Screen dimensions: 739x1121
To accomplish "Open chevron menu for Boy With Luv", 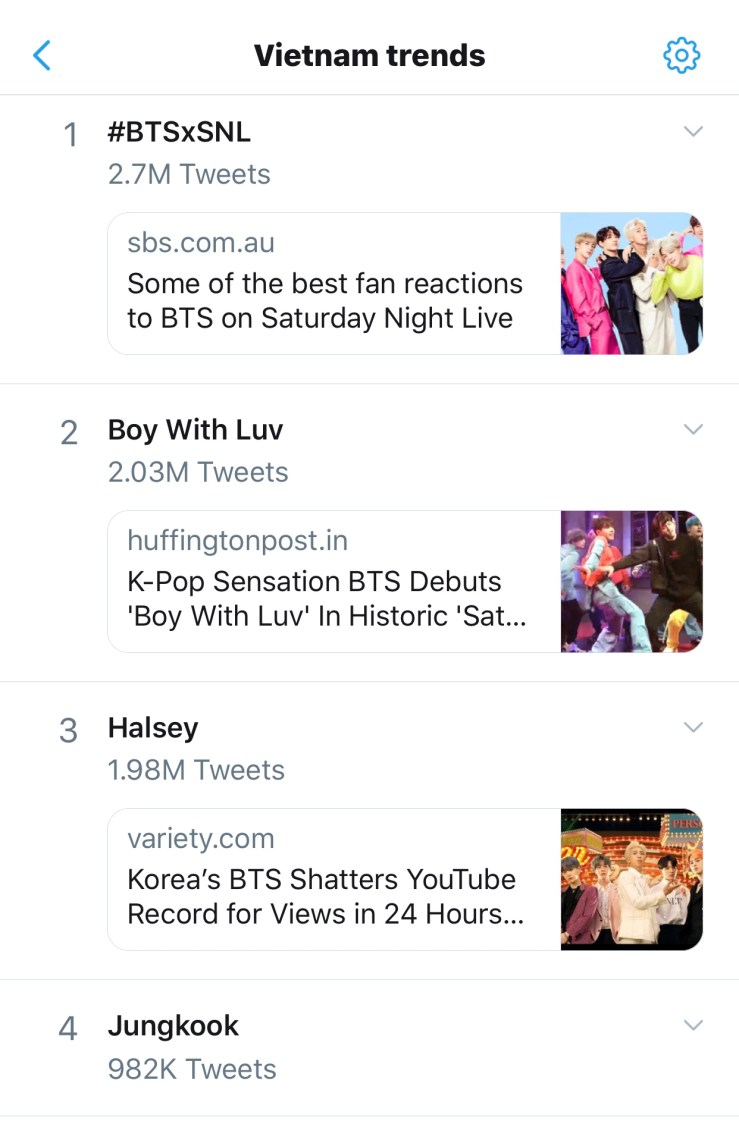I will pos(693,429).
